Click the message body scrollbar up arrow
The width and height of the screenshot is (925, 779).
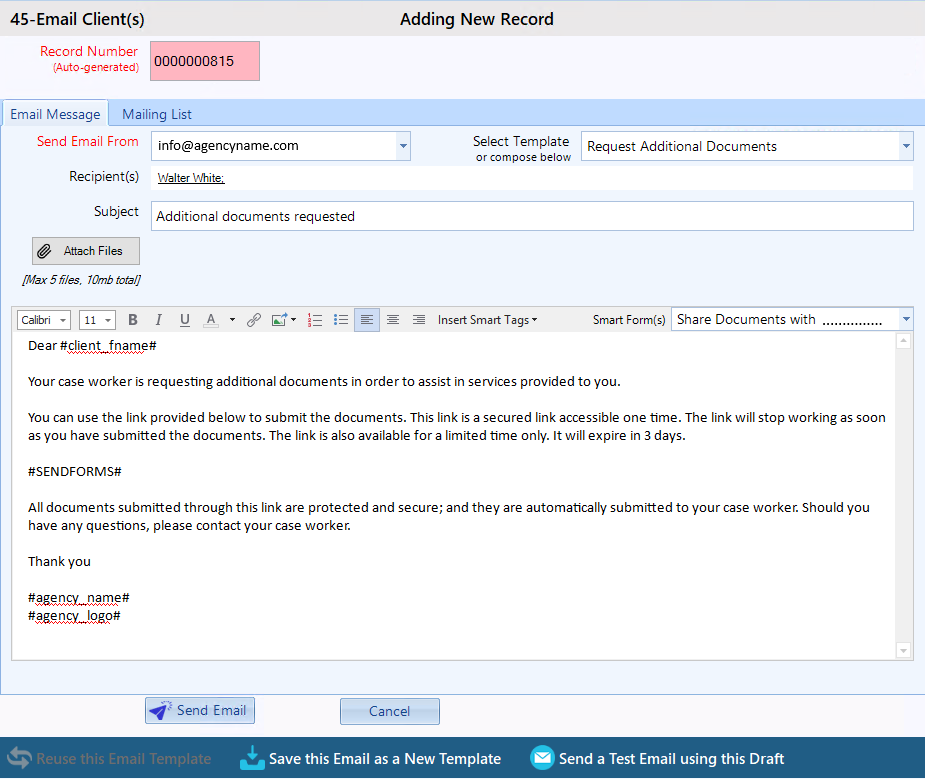[x=903, y=341]
